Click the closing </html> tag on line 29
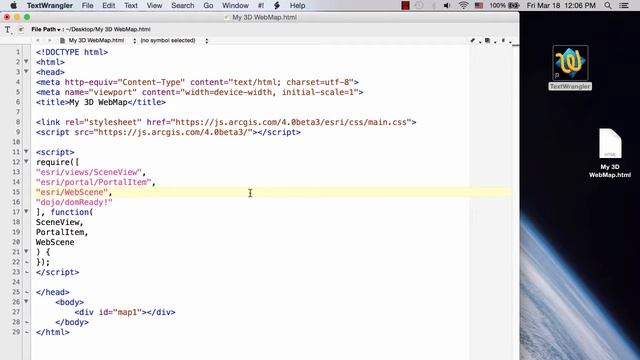 53,332
